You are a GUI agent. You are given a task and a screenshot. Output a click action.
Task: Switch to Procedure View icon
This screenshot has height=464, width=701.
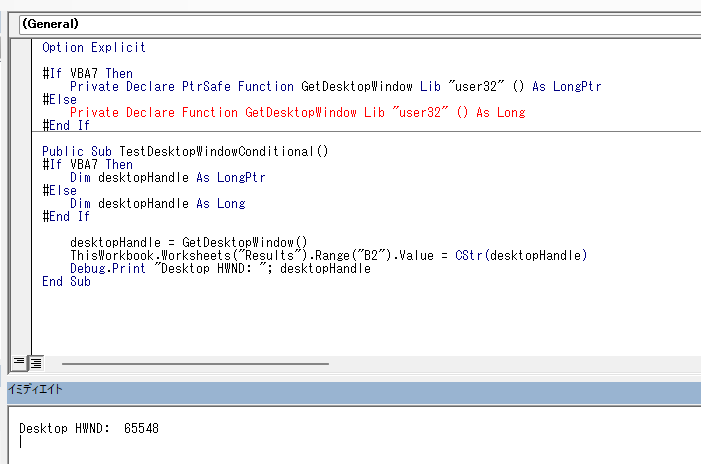click(x=19, y=362)
